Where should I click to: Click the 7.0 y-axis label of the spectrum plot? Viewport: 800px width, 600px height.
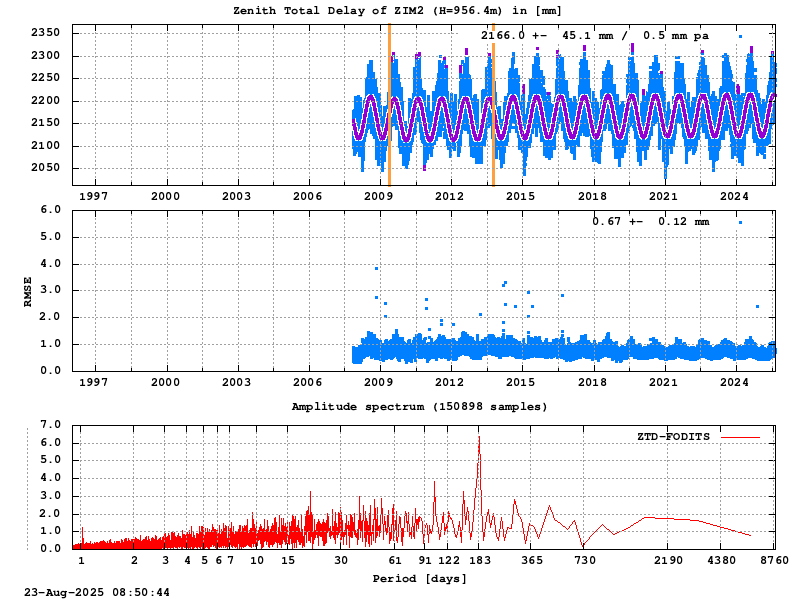coord(51,424)
